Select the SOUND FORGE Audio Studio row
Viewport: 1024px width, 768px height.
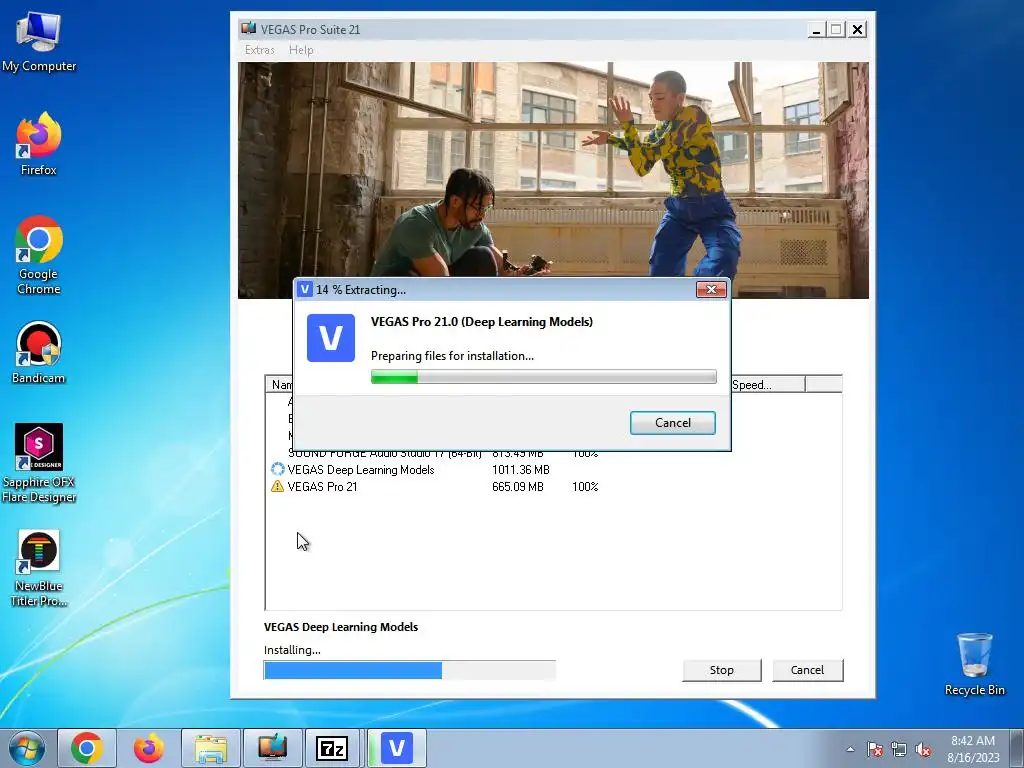553,454
